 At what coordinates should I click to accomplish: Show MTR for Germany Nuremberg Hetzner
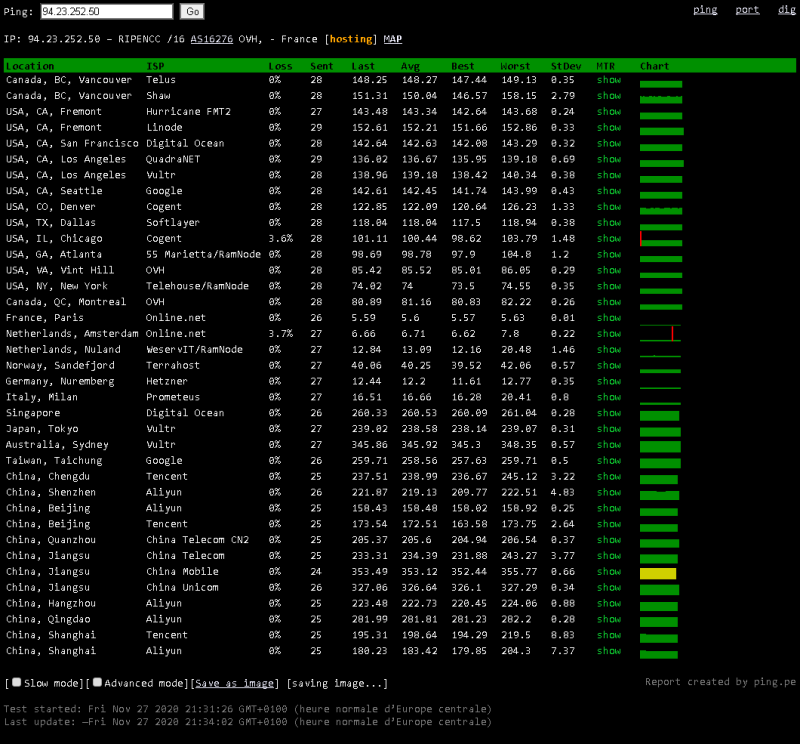pyautogui.click(x=608, y=381)
